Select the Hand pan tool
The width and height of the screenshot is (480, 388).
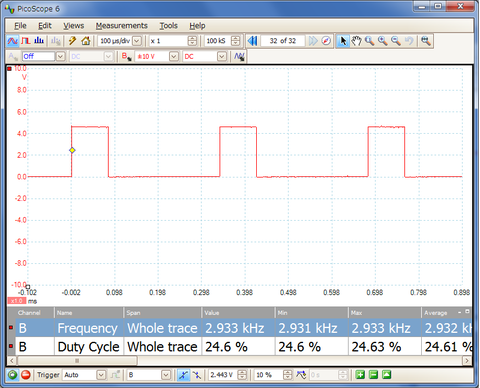click(356, 41)
